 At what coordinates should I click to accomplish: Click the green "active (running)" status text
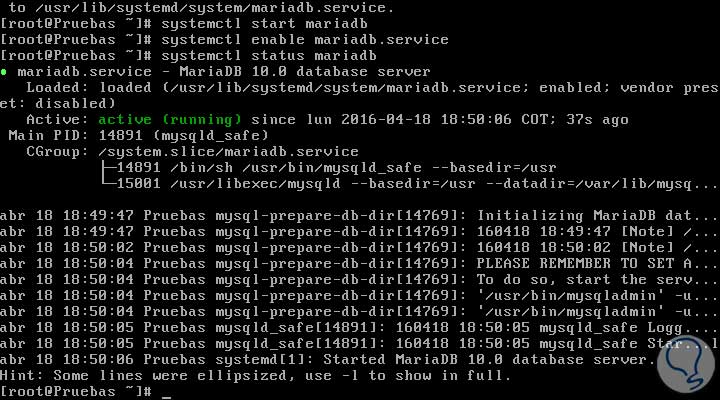154,119
